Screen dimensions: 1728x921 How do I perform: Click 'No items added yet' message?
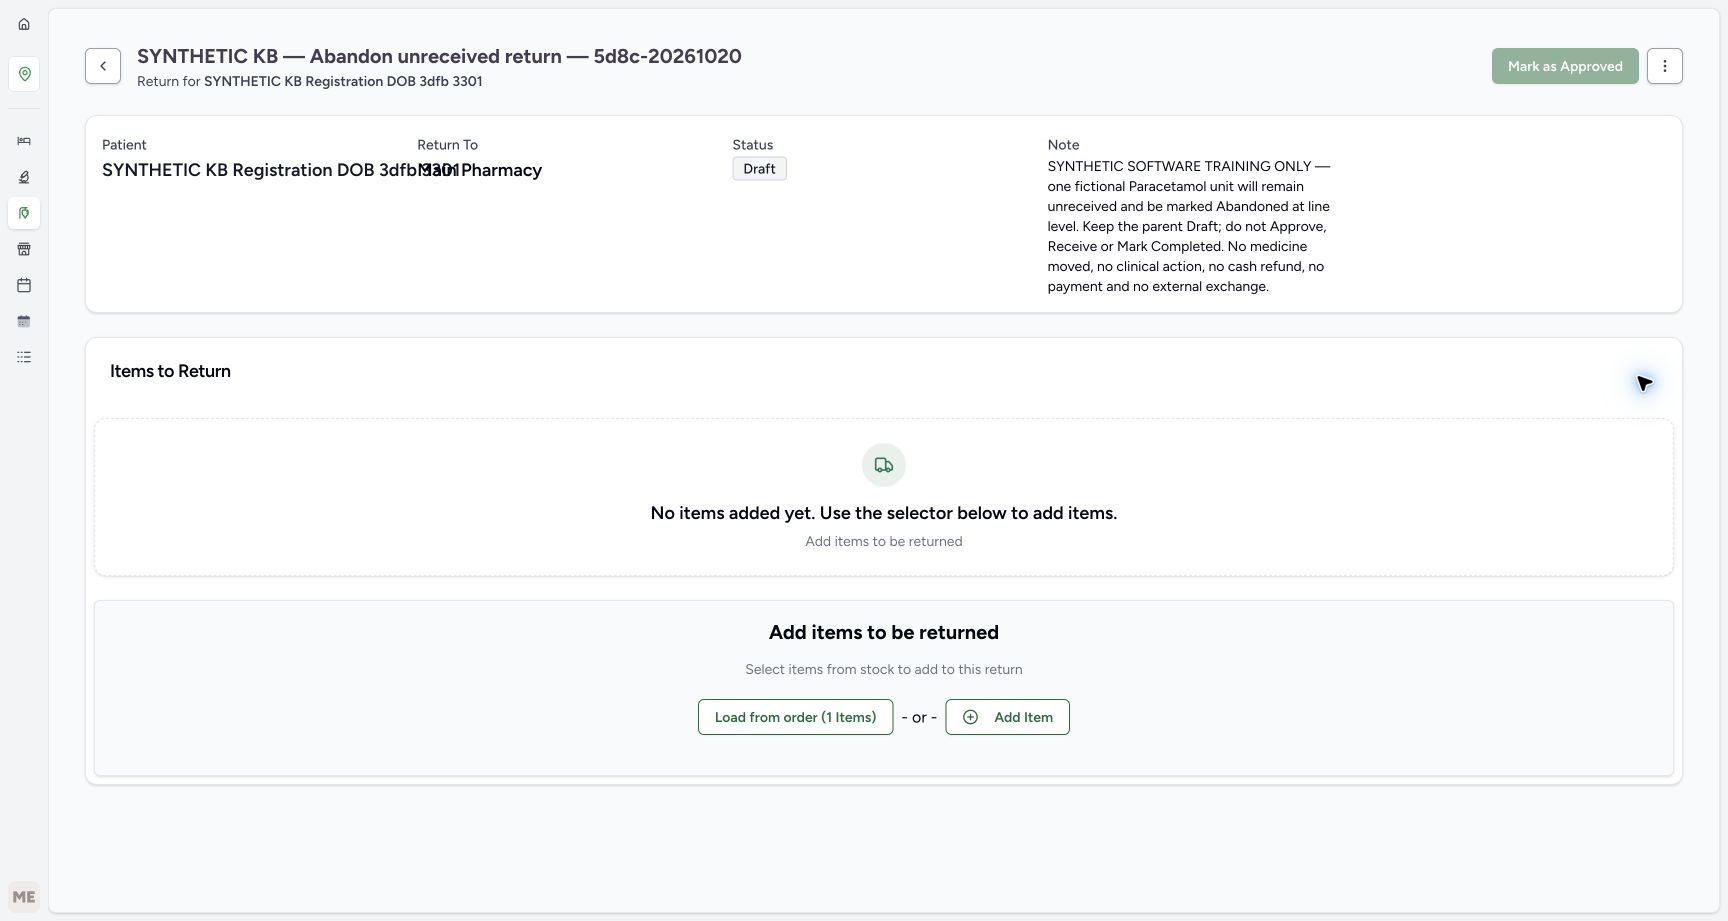click(x=884, y=513)
